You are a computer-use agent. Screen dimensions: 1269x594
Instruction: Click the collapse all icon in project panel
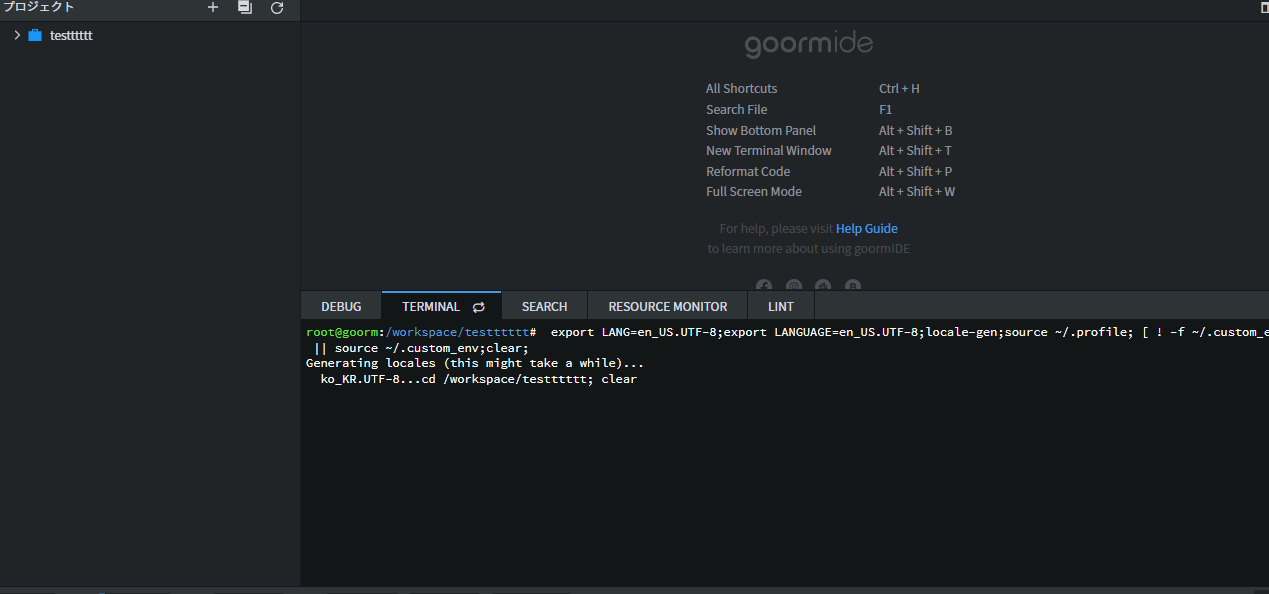click(244, 8)
